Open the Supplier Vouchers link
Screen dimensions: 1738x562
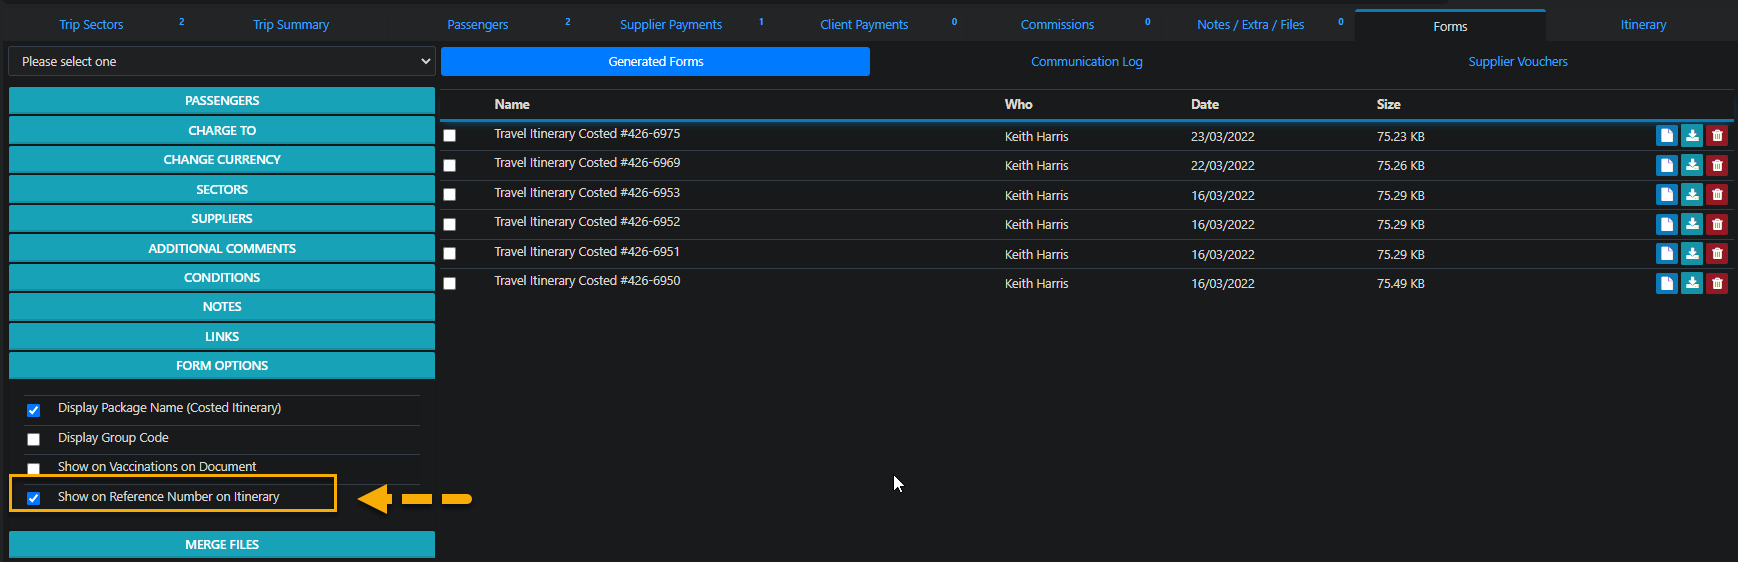point(1517,62)
